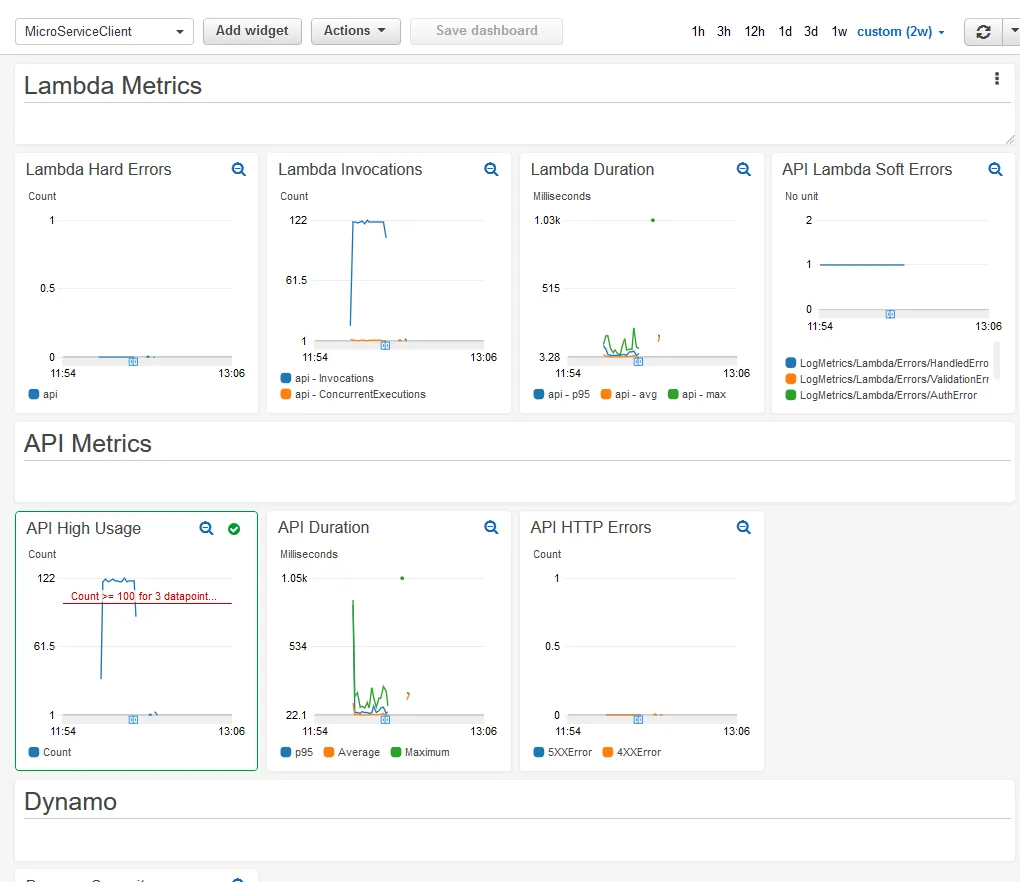Image resolution: width=1020 pixels, height=882 pixels.
Task: Enlarge the Lambda Duration graph
Action: 743,170
